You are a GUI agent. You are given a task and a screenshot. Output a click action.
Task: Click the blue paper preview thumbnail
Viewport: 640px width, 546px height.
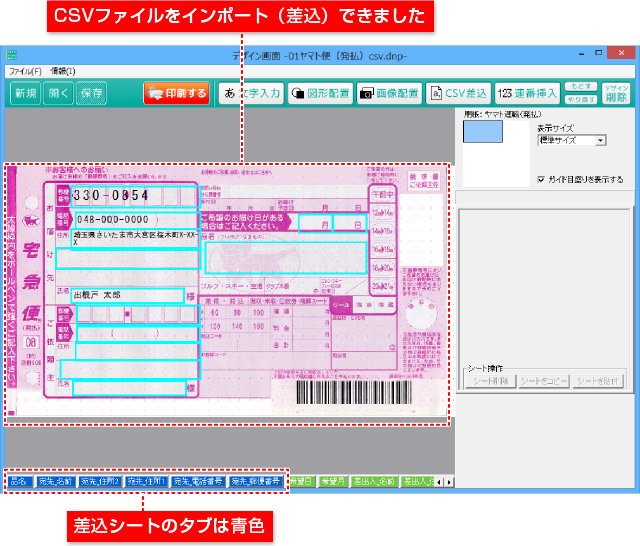pos(483,131)
